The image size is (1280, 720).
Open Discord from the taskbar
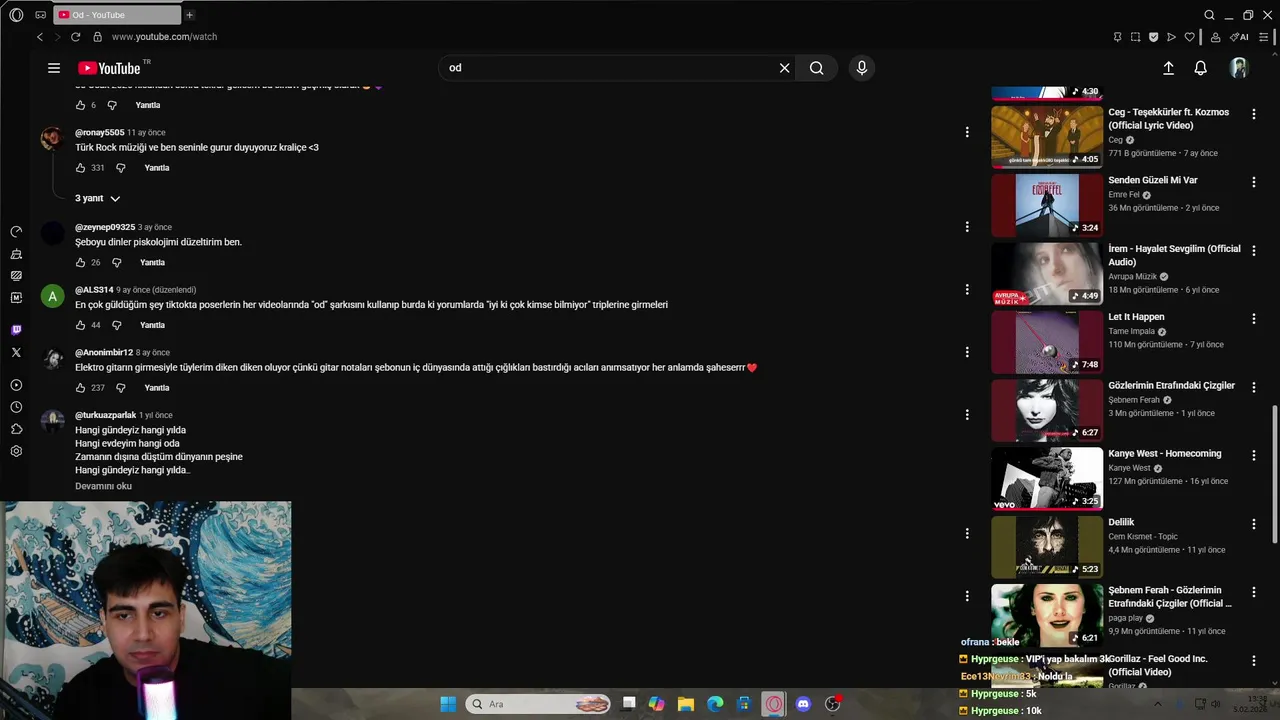[x=803, y=704]
